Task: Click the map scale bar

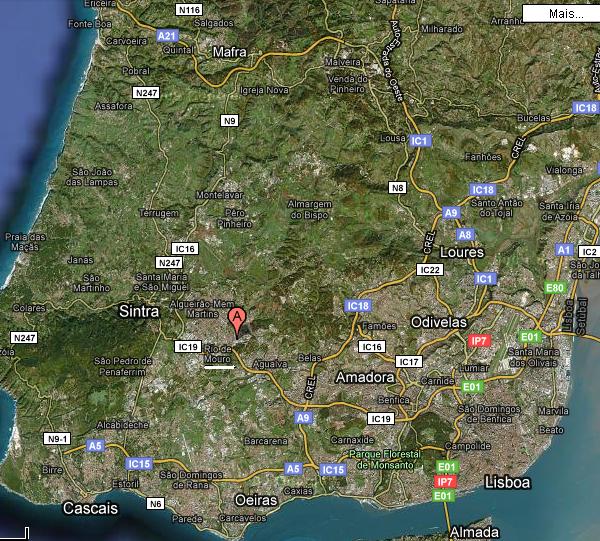Action: (x=14, y=533)
